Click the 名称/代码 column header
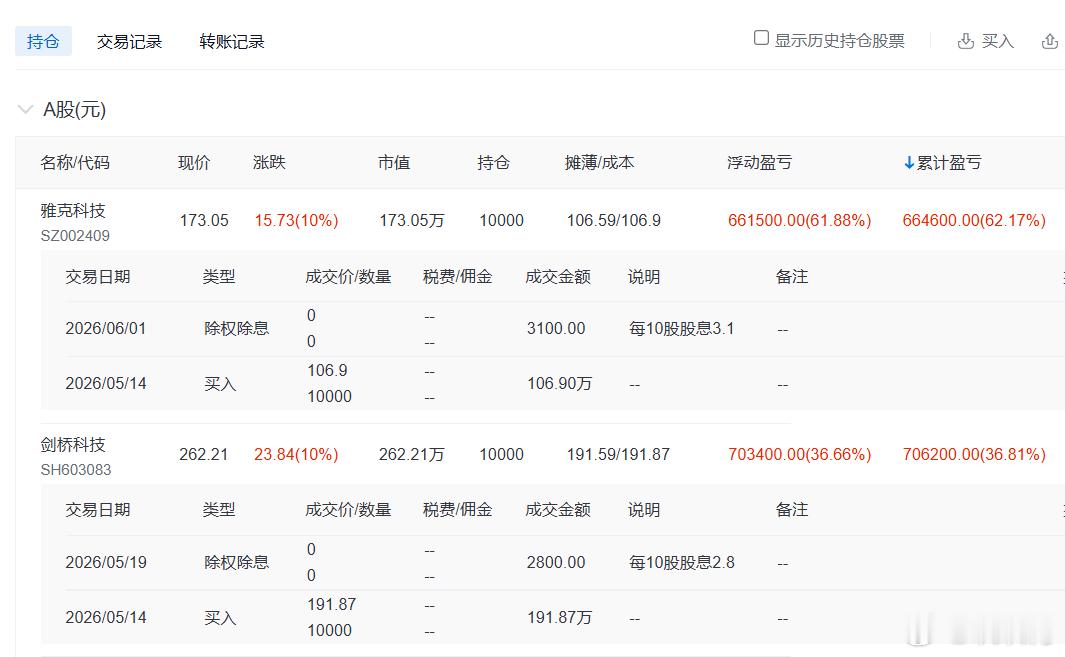The width and height of the screenshot is (1065, 657). (x=75, y=163)
